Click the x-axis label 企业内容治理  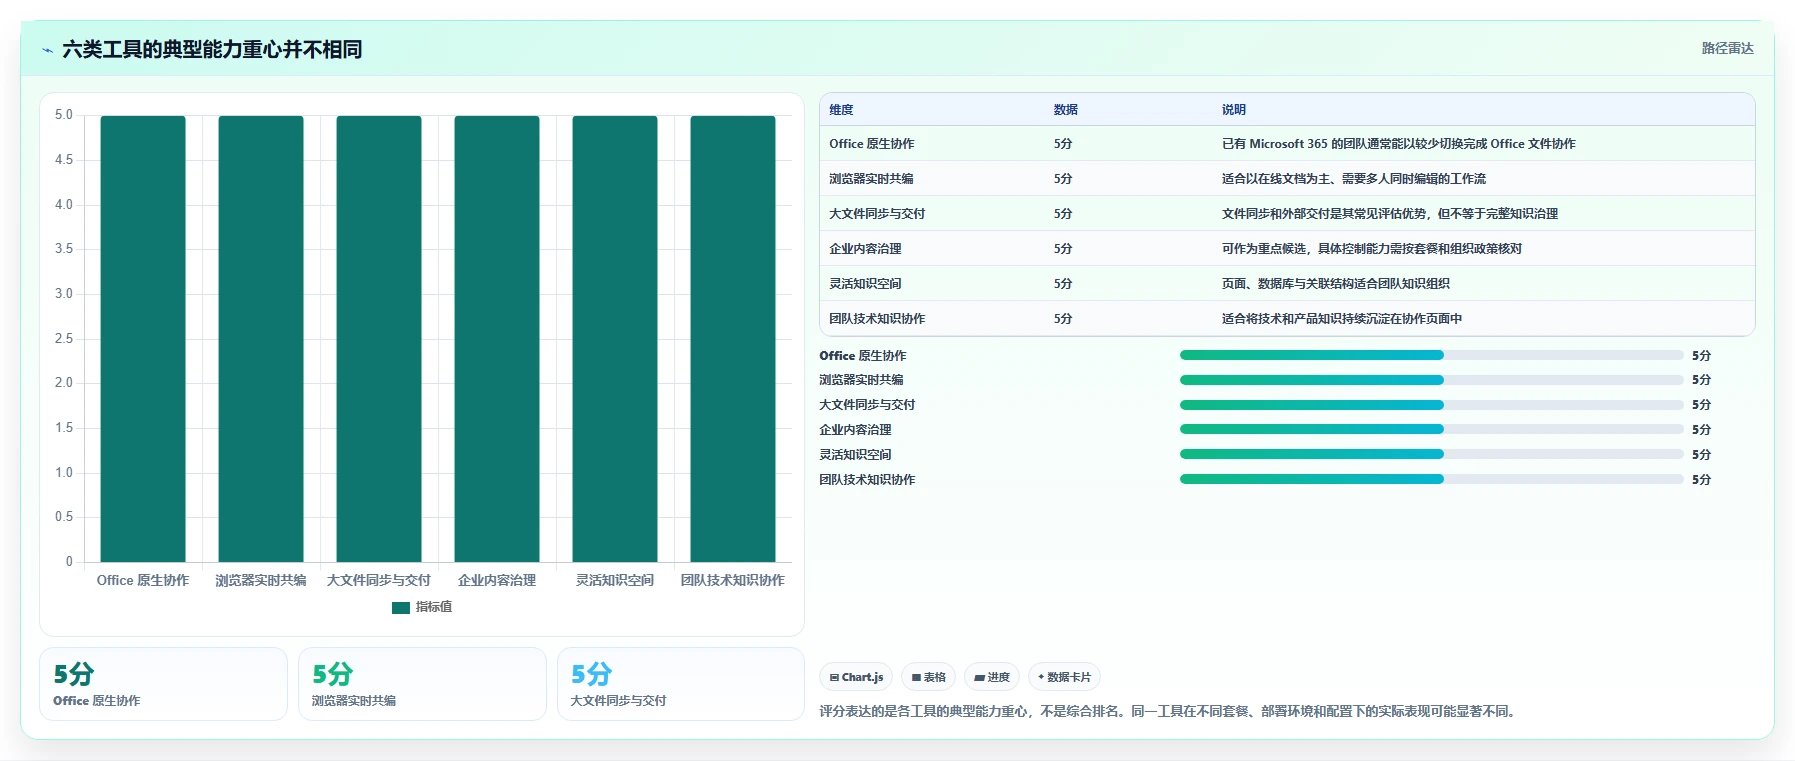(497, 580)
